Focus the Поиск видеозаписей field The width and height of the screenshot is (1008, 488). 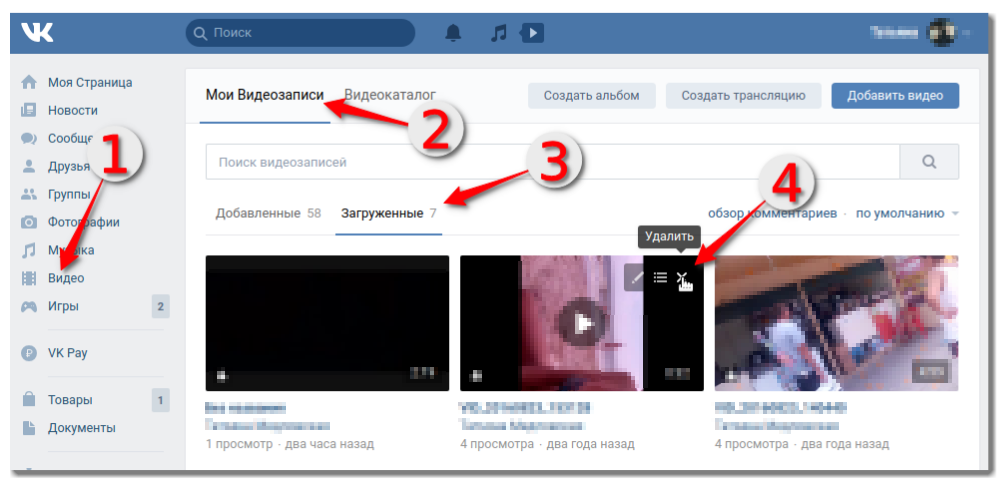[553, 161]
